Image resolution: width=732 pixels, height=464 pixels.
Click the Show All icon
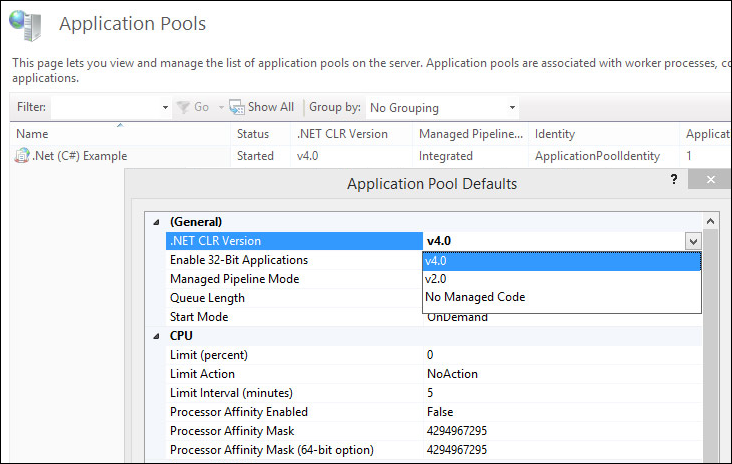pos(237,107)
